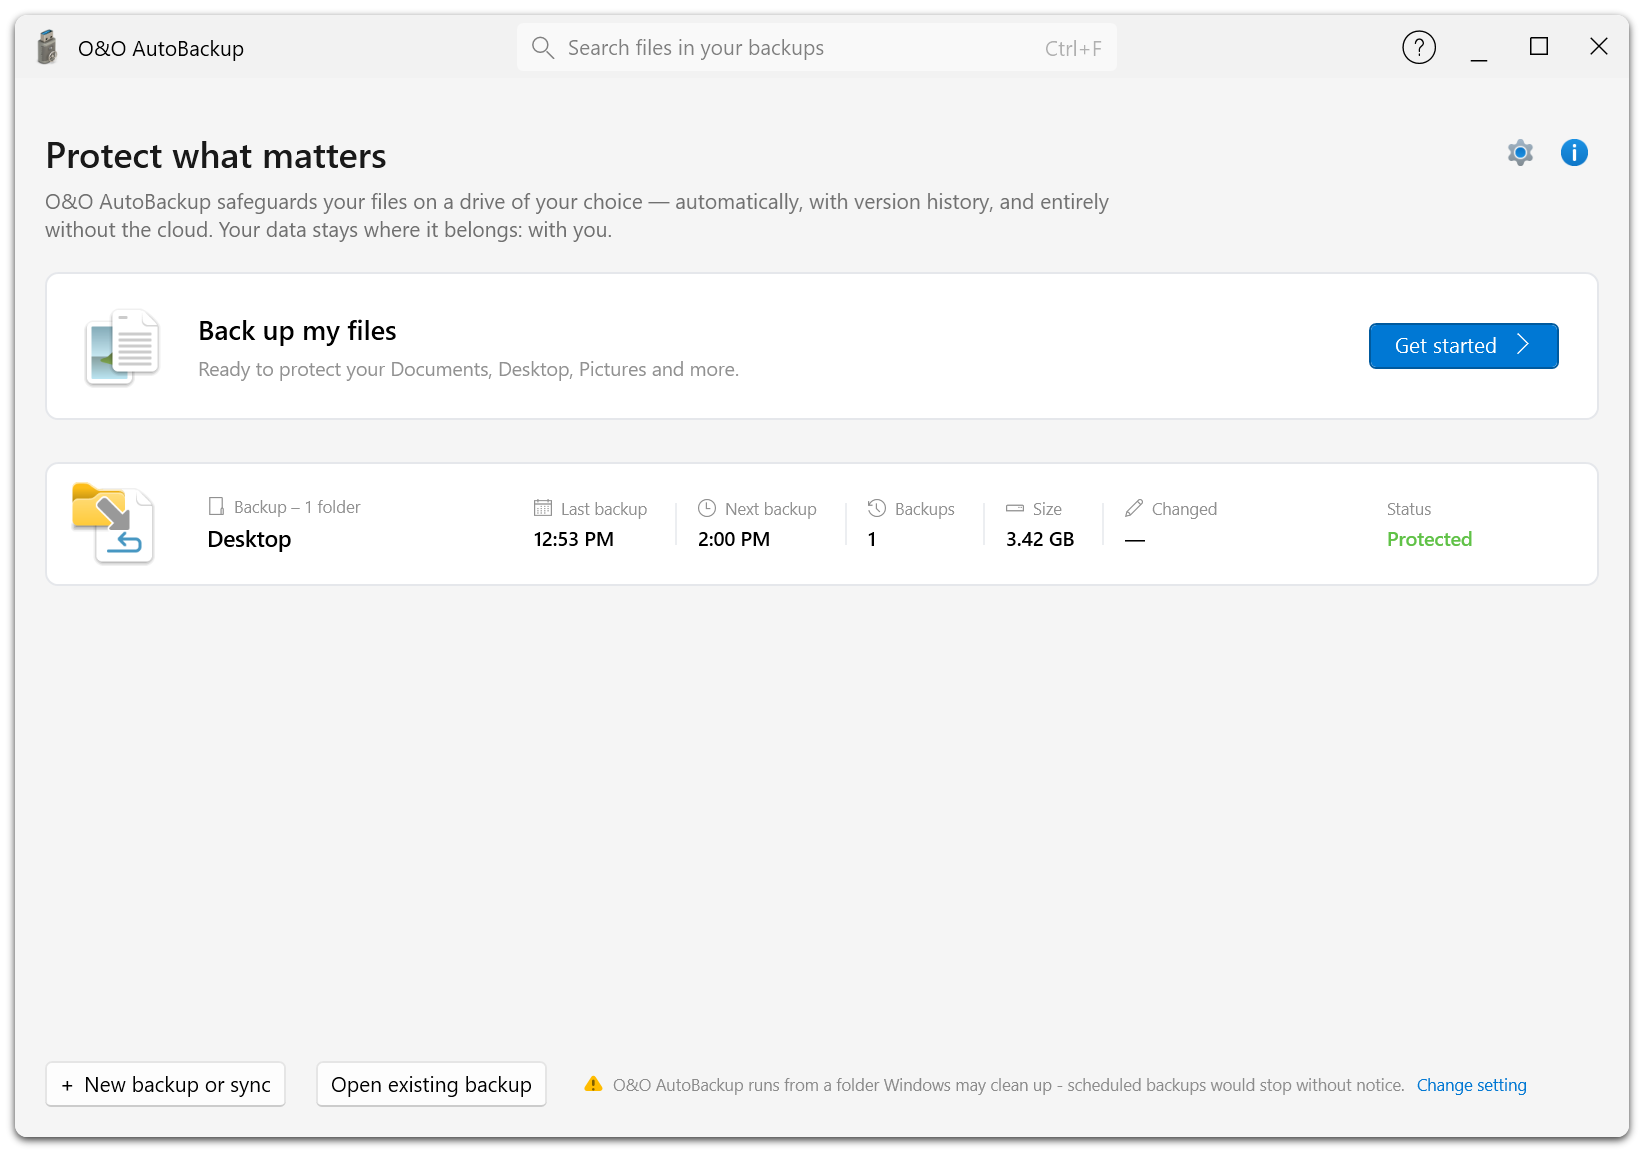This screenshot has width=1644, height=1152.
Task: Open the help question mark icon
Action: coord(1419,47)
